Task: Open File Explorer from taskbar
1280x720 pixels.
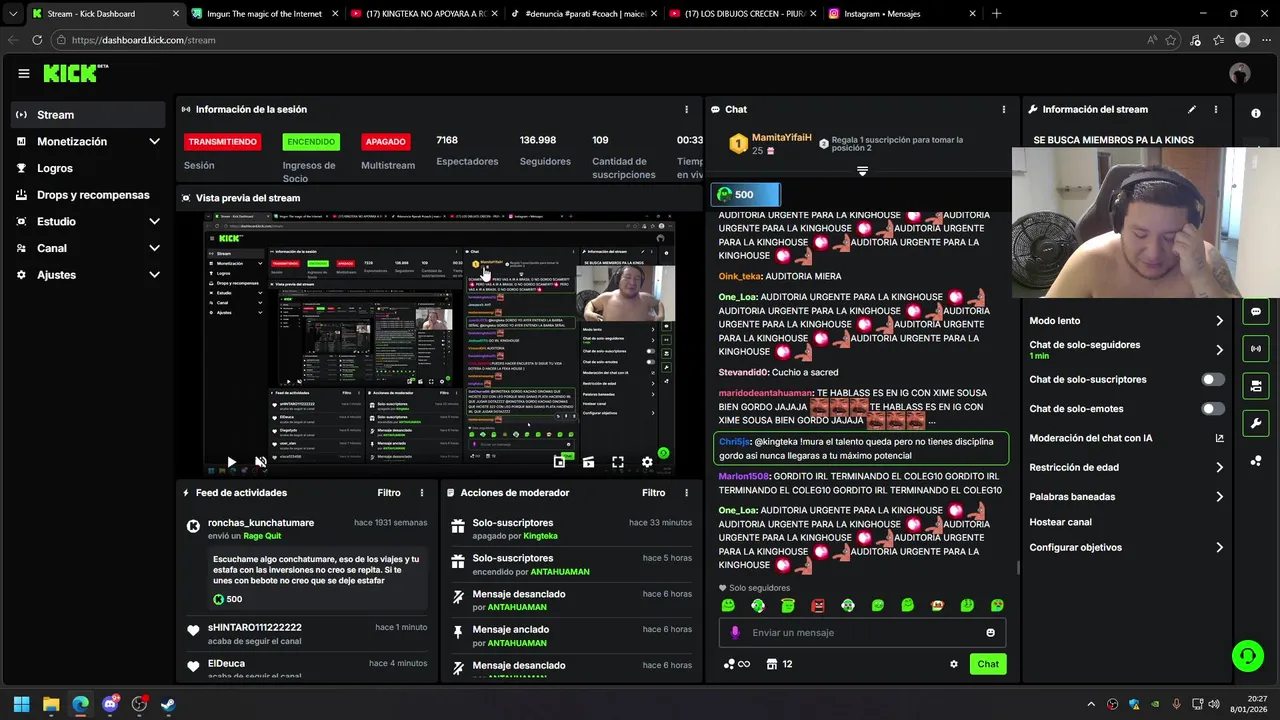Action: [x=51, y=704]
